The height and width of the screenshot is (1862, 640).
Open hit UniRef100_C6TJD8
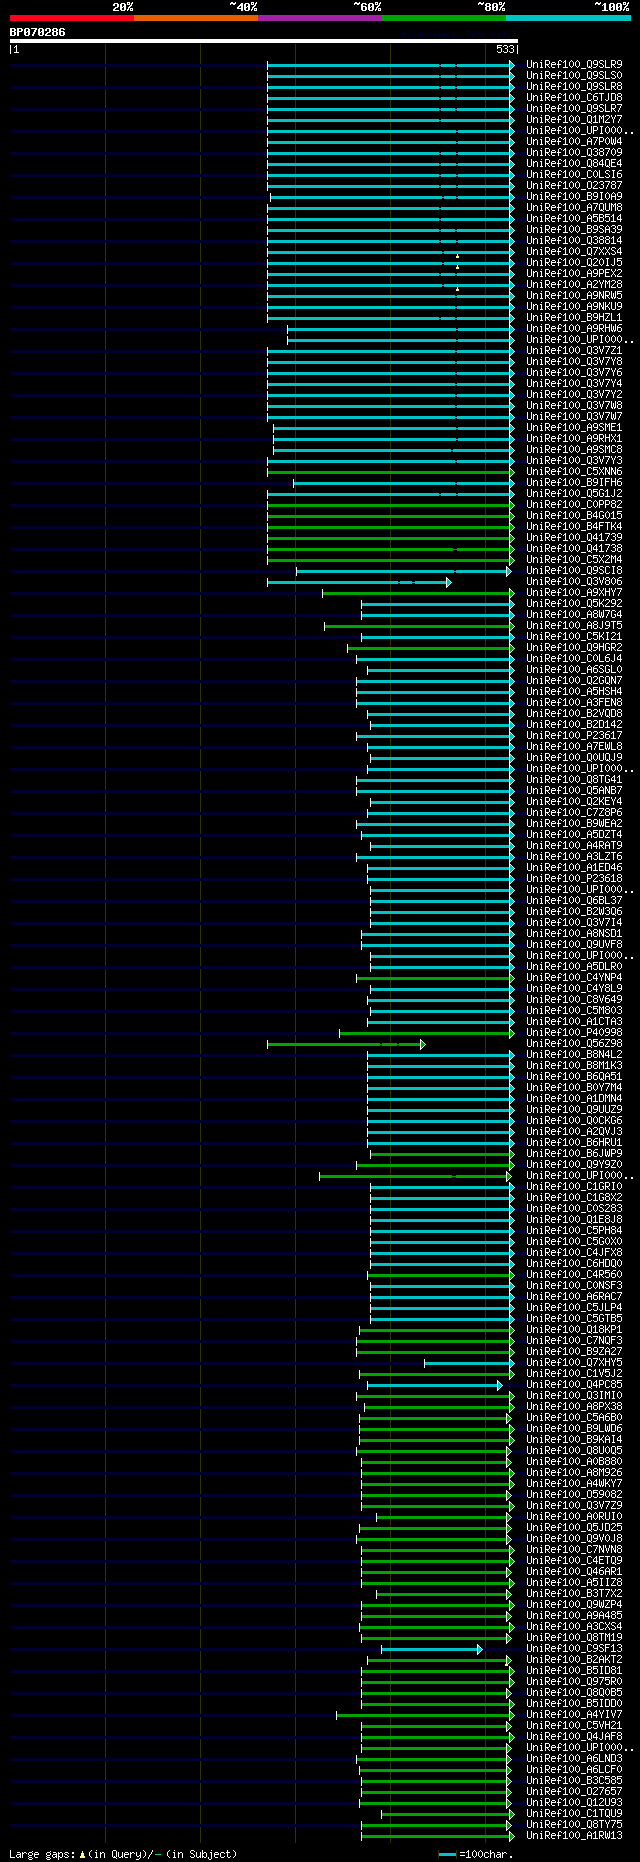tap(574, 98)
